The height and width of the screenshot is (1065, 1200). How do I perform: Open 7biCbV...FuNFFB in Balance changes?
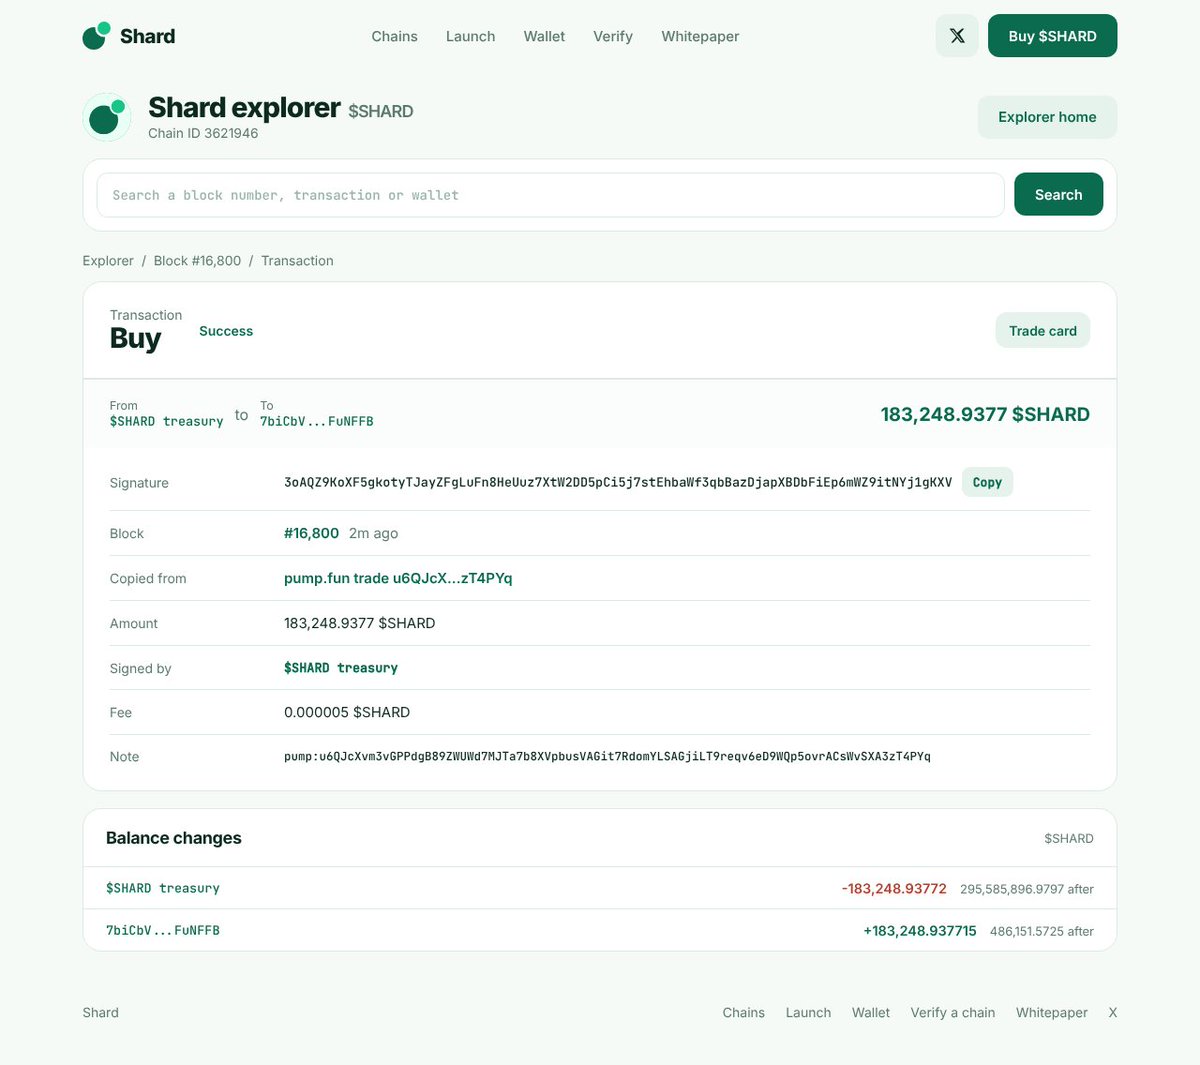tap(163, 930)
